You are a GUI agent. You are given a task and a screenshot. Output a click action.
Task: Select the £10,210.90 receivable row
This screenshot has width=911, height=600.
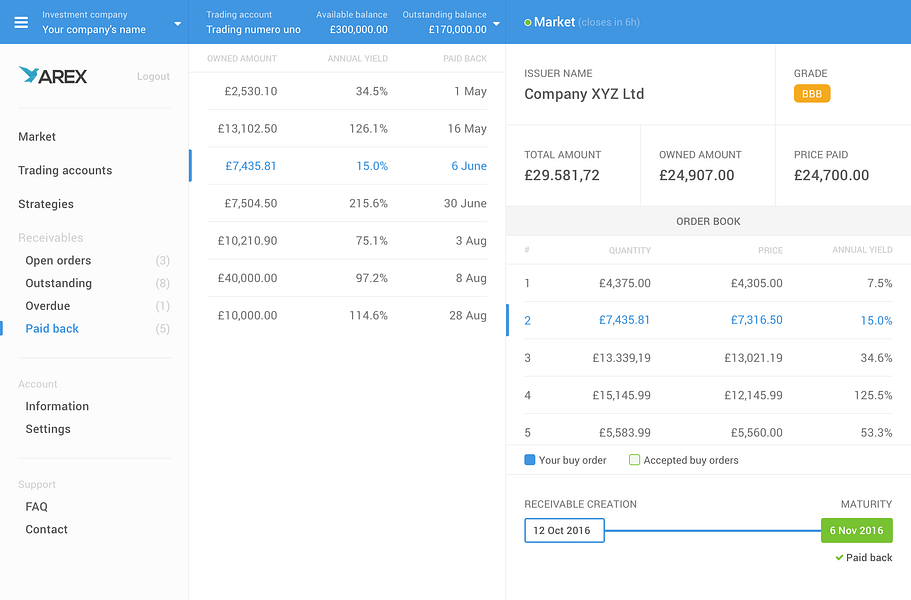click(x=347, y=240)
